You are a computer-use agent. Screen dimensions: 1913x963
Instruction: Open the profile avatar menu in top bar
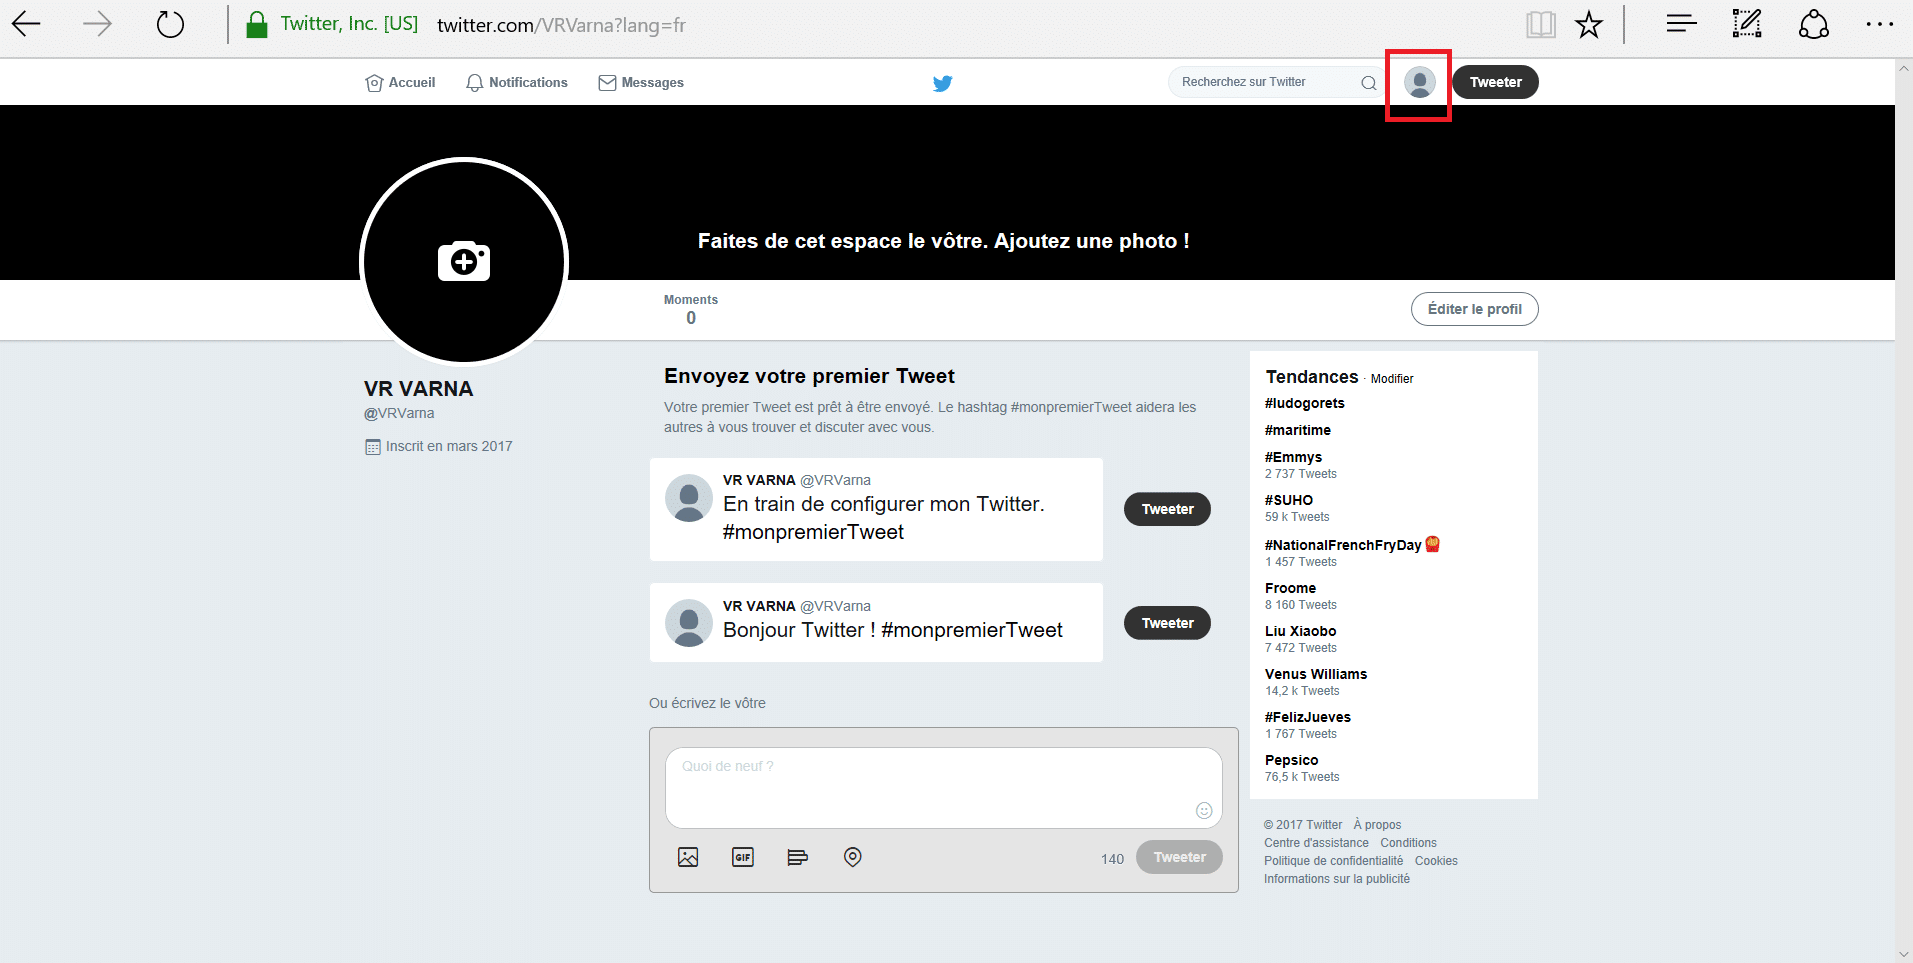(1419, 82)
